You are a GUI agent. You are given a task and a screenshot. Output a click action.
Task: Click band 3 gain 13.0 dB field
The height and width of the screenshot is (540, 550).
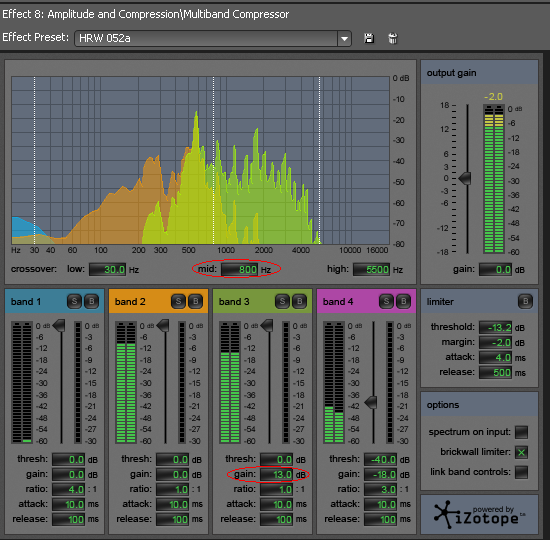click(276, 474)
